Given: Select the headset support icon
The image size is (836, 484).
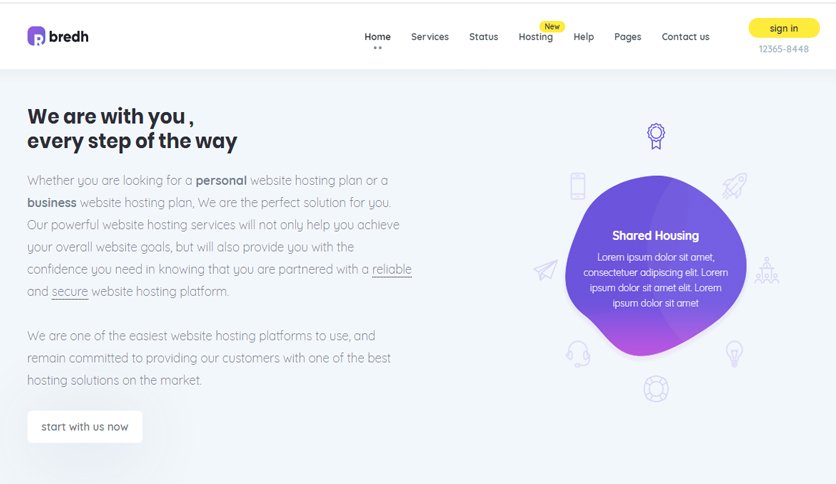Looking at the screenshot, I should coord(578,354).
